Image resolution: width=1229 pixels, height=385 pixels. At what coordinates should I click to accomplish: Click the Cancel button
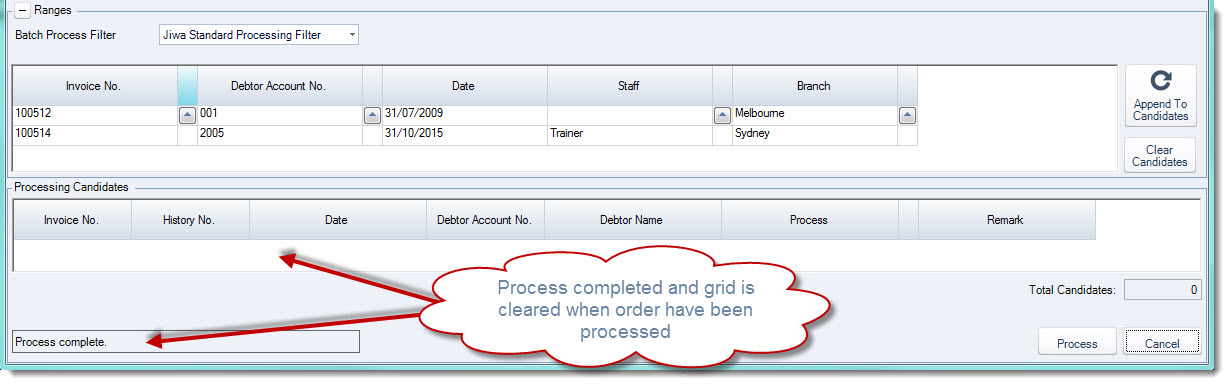point(1162,343)
